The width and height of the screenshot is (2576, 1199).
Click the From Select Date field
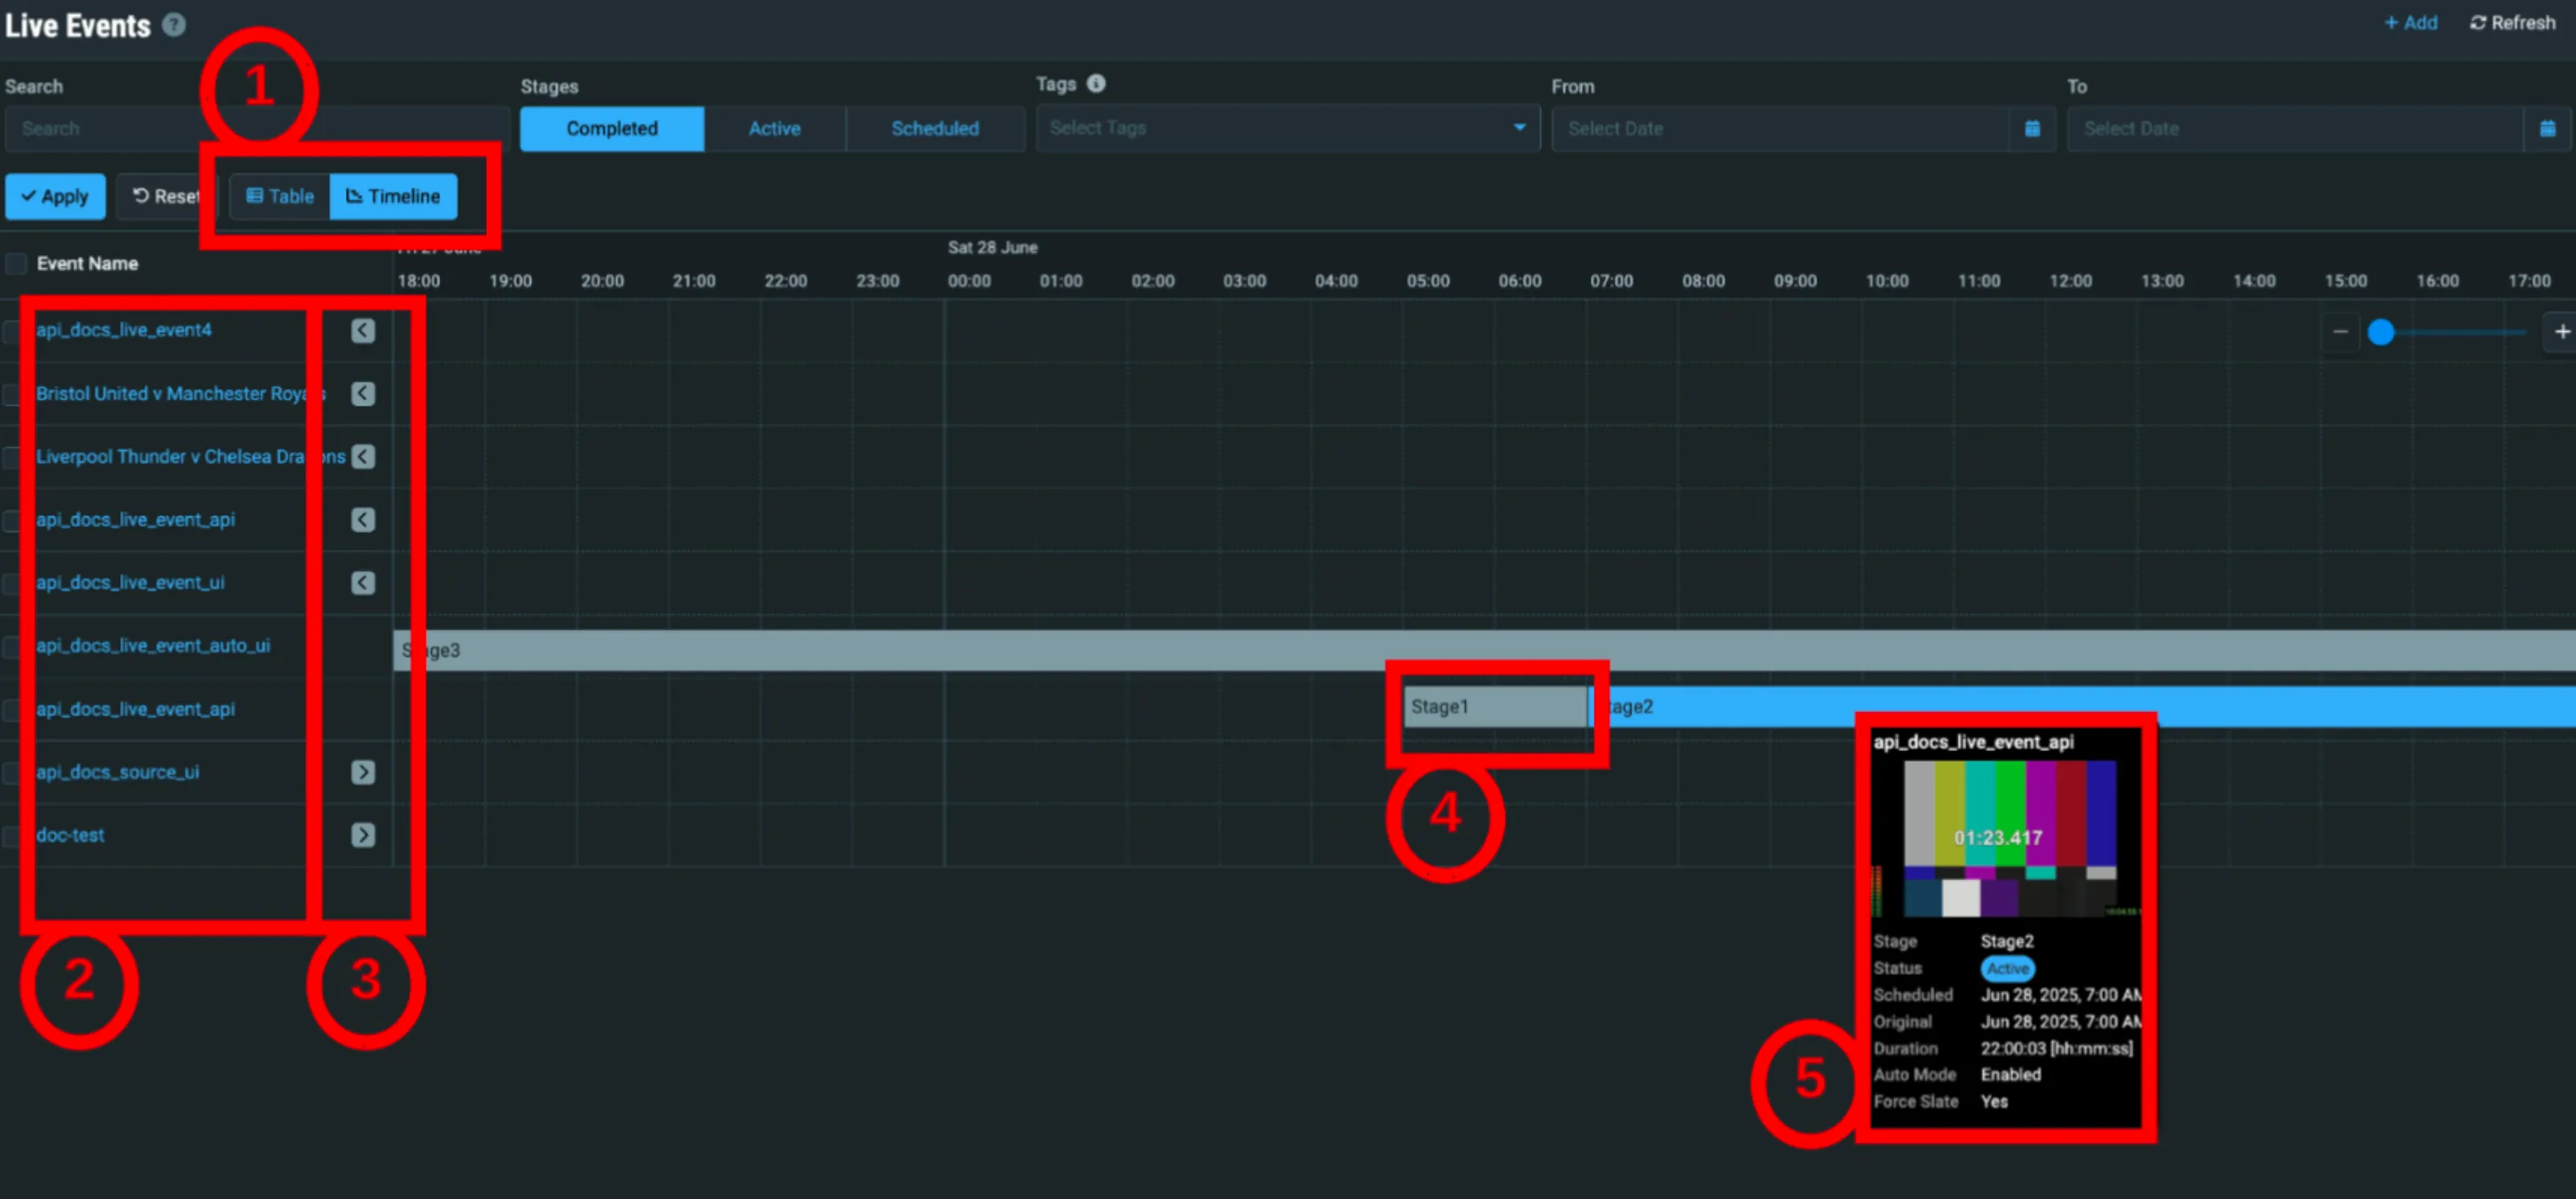pyautogui.click(x=1780, y=129)
